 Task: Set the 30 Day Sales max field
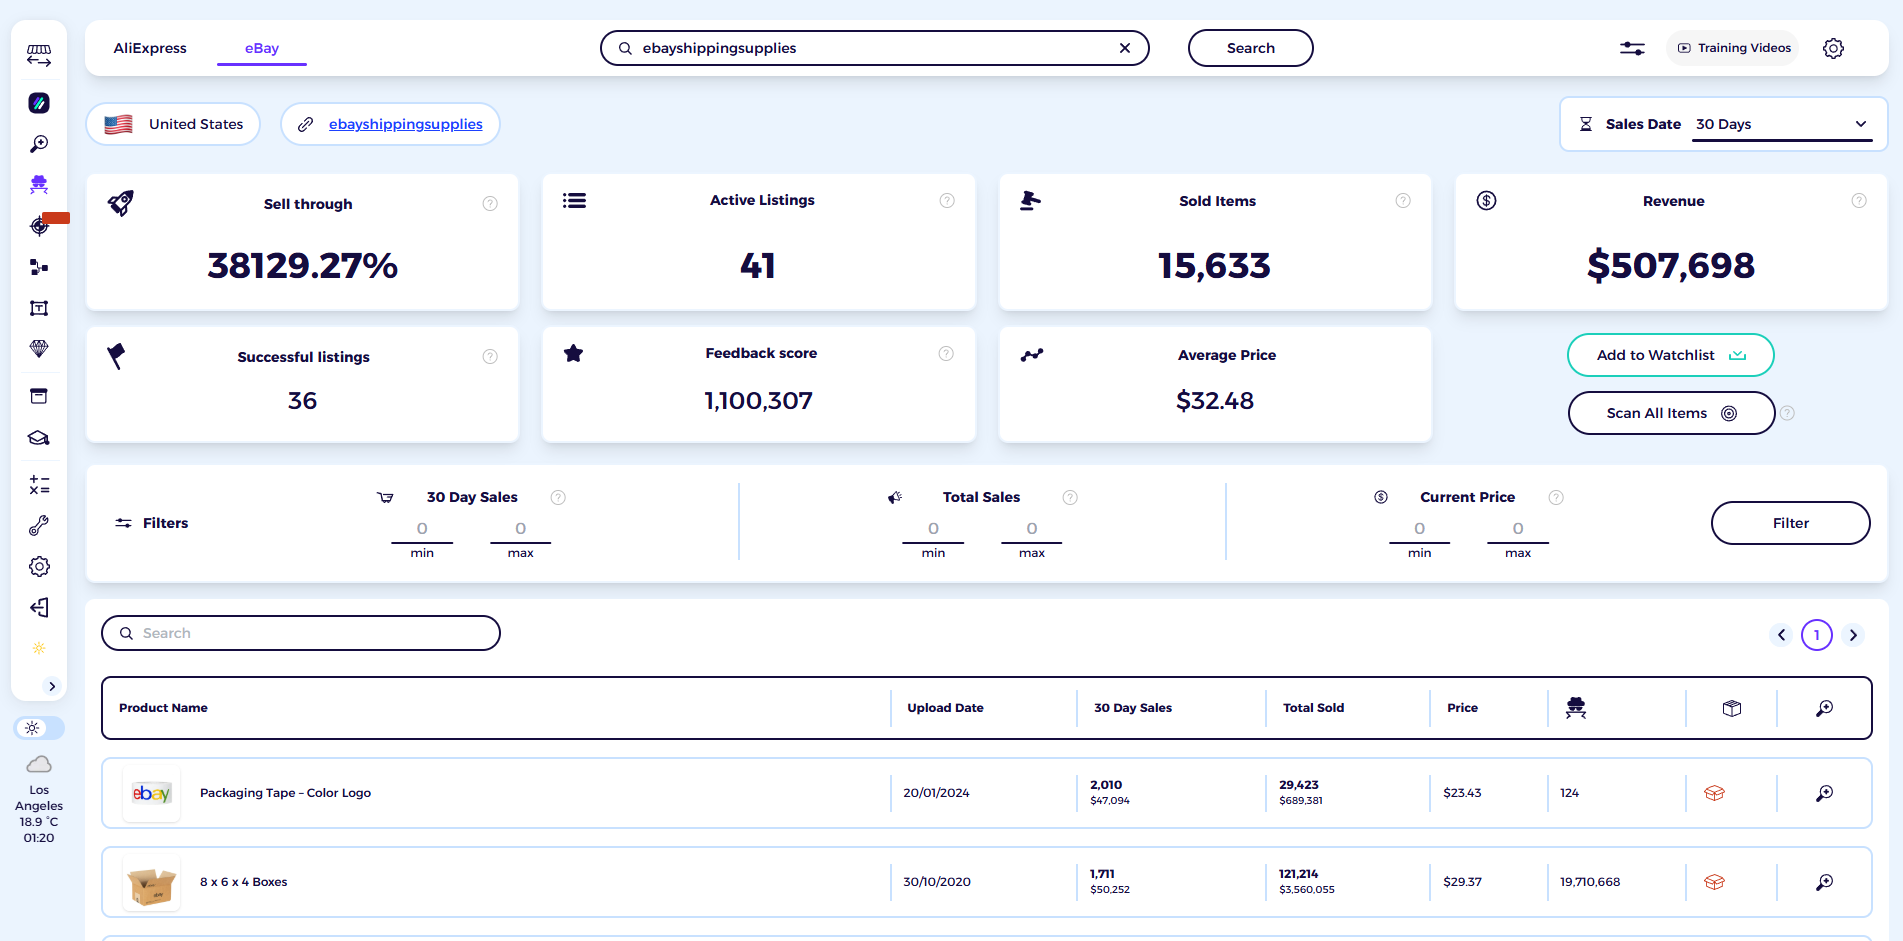520,529
